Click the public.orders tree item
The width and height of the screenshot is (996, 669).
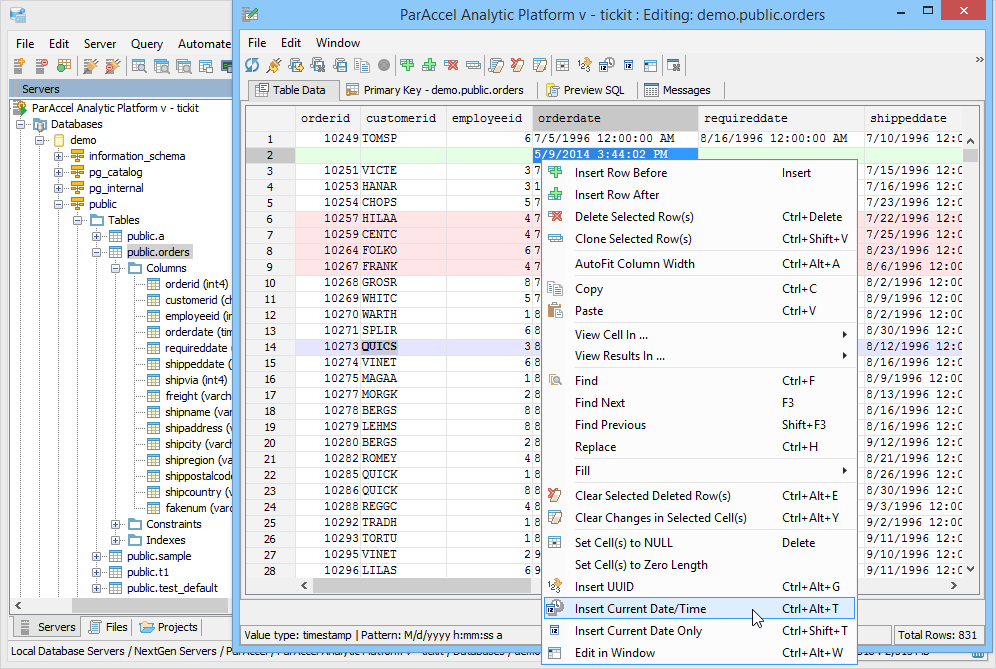[158, 252]
